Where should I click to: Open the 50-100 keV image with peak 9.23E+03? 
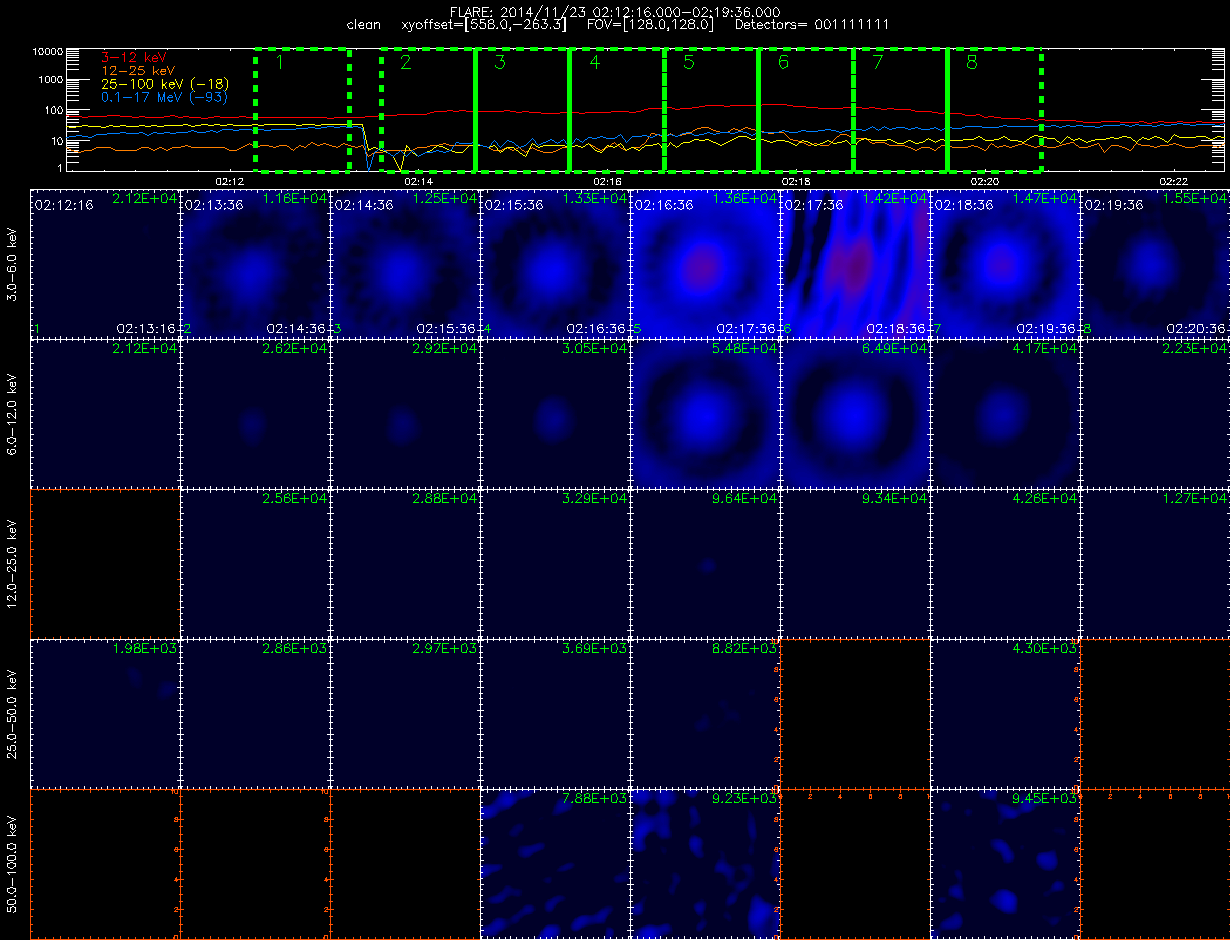pos(705,863)
